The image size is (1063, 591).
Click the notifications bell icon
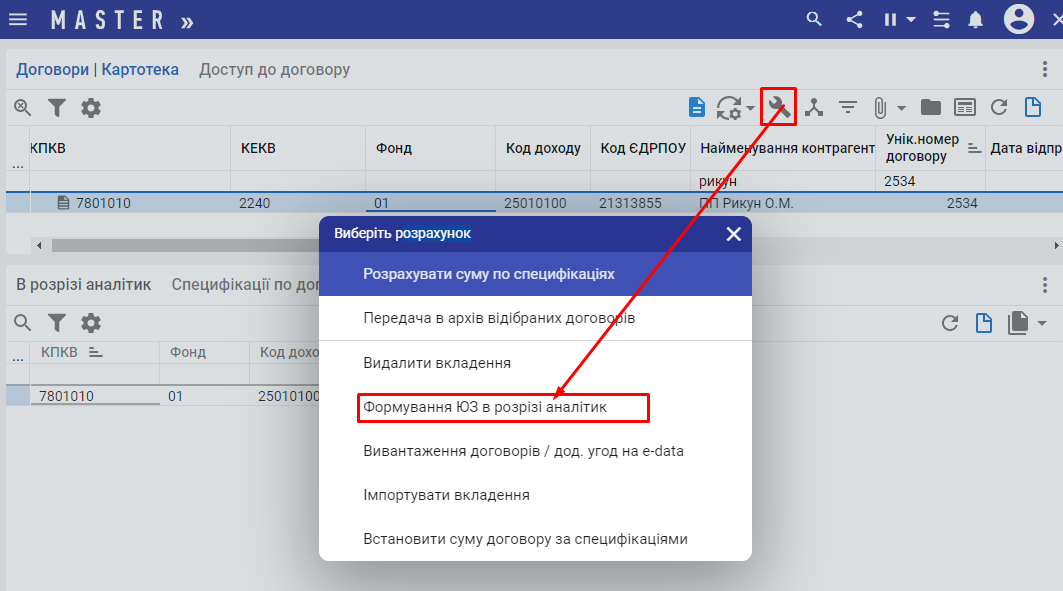975,20
